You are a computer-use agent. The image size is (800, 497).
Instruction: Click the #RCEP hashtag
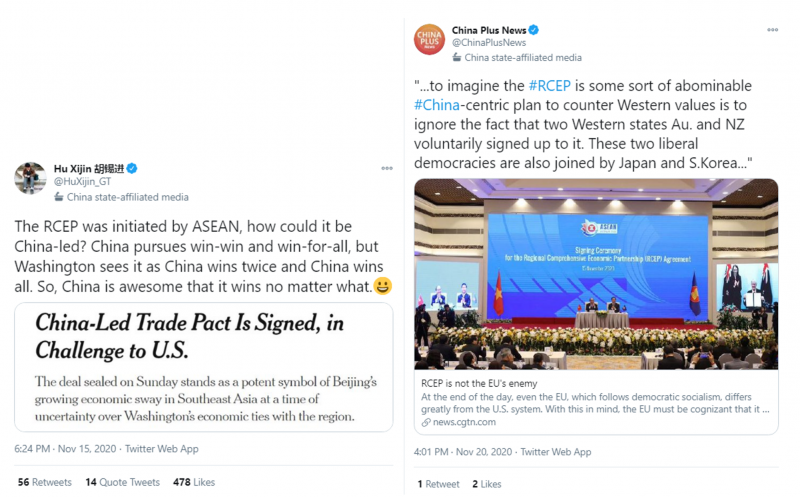coord(549,86)
